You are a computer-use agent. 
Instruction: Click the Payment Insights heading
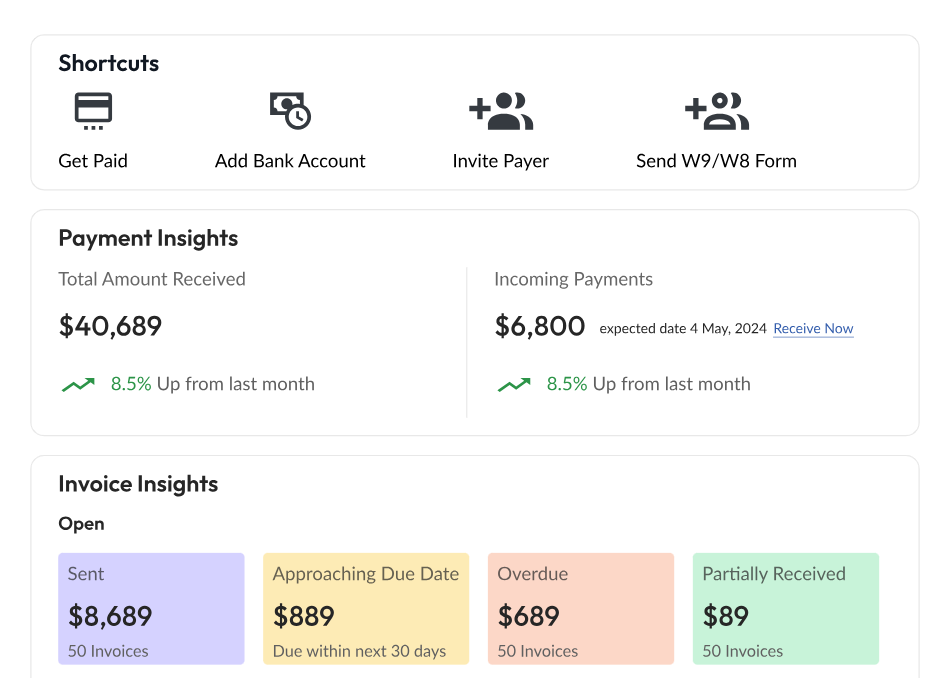click(148, 238)
